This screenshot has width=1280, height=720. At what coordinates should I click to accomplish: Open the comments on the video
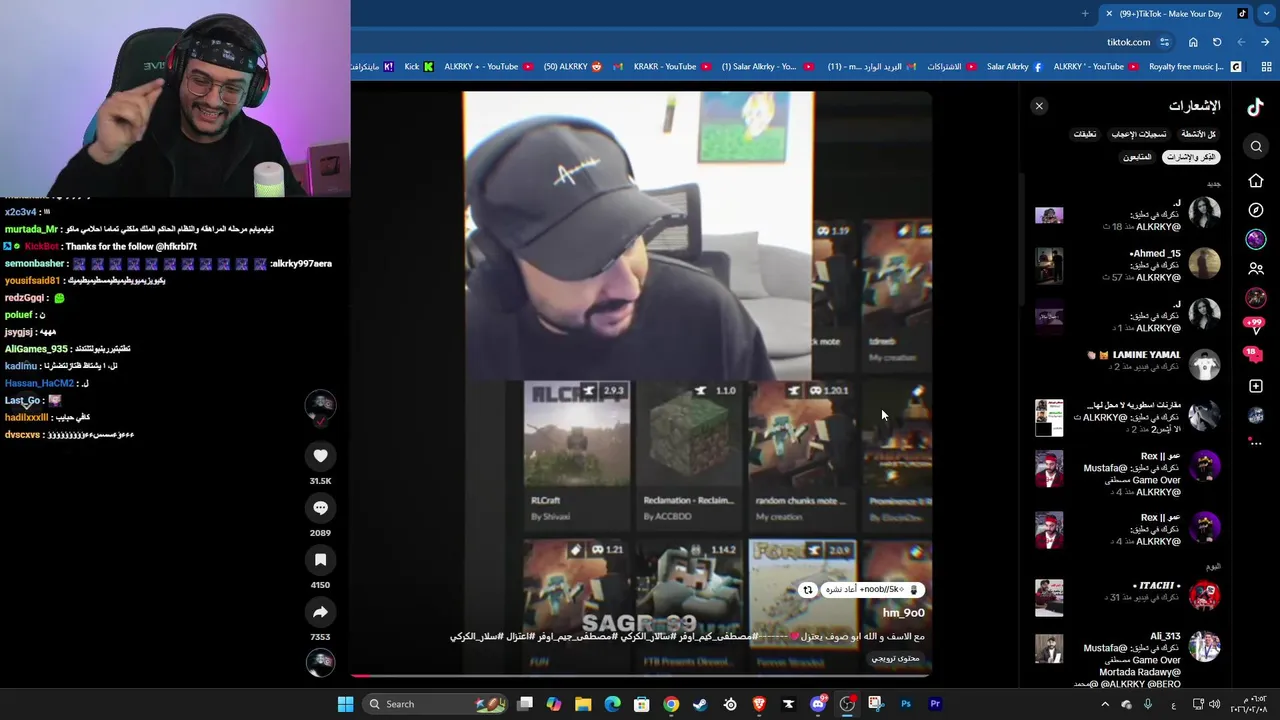[x=320, y=508]
